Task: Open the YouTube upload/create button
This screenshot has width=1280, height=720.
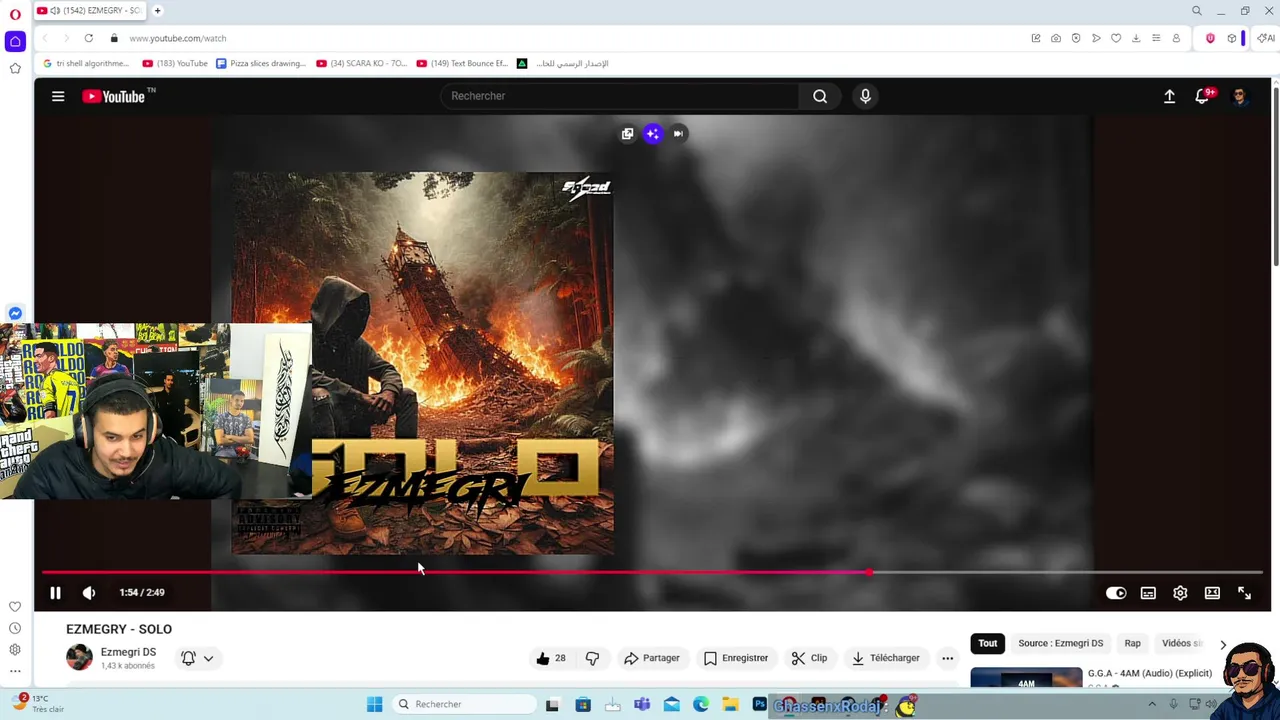Action: (1169, 96)
